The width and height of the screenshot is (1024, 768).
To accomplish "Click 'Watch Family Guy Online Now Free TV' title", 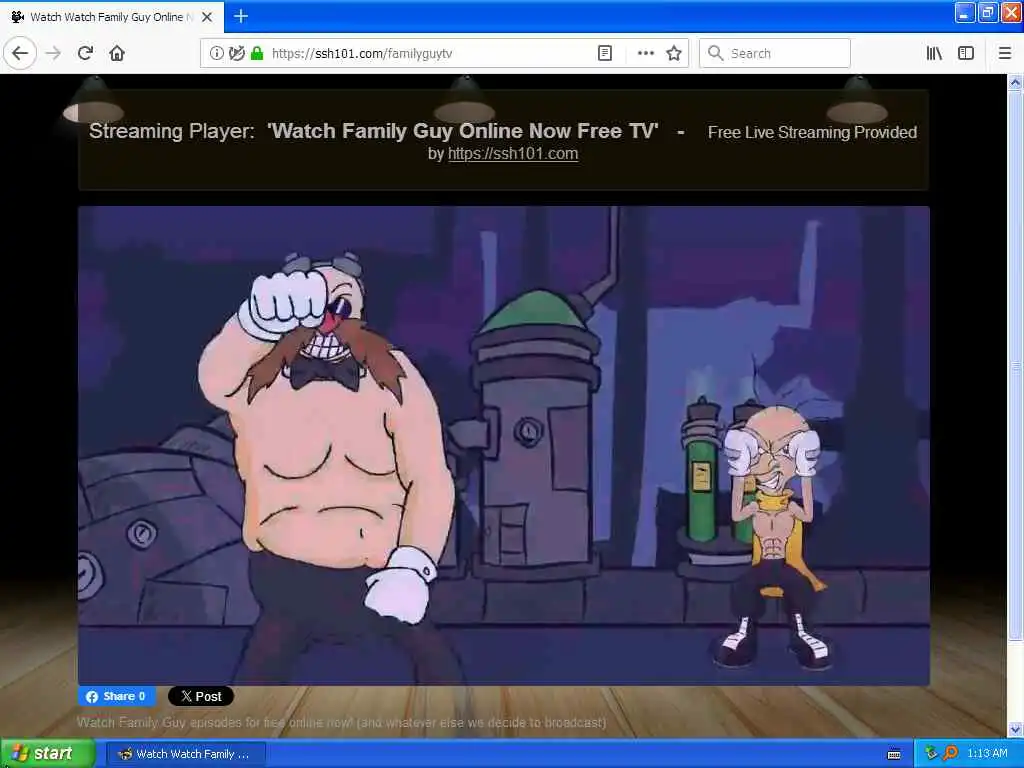I will (x=462, y=131).
